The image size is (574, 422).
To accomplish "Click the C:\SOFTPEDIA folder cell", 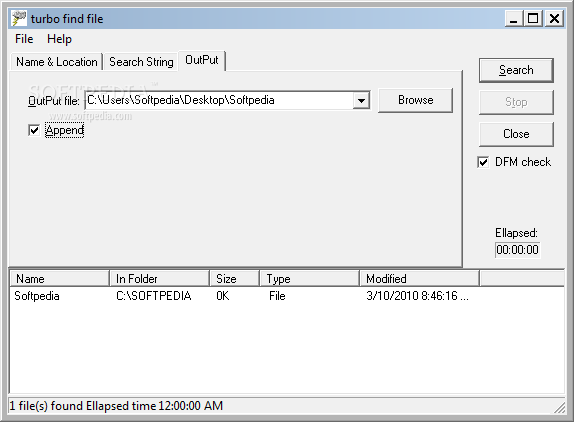I will point(153,296).
